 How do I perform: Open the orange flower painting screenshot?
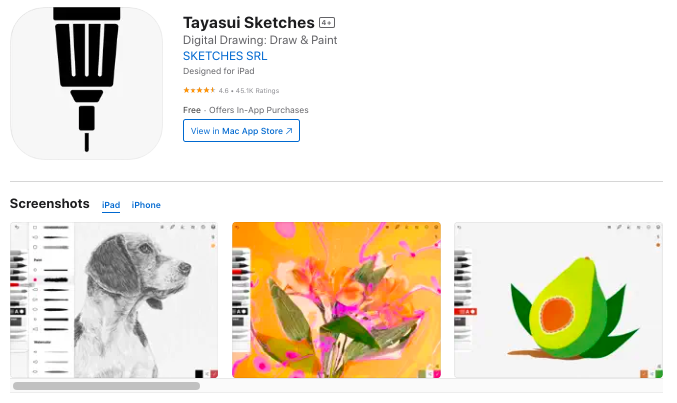point(336,300)
